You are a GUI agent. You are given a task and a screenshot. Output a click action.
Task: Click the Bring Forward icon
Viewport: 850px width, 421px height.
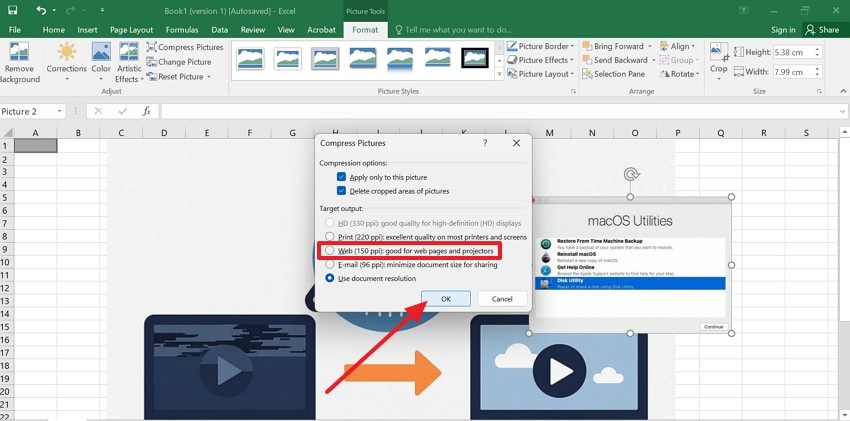[587, 46]
